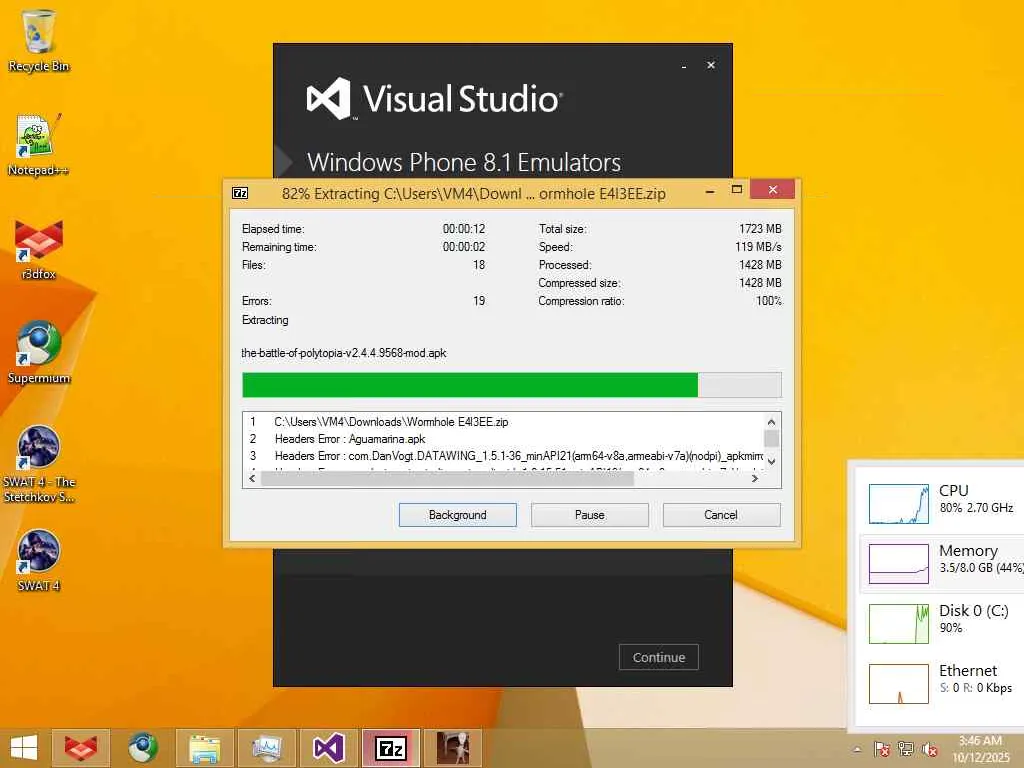Select the Notepad++ desktop shortcut

tap(39, 145)
